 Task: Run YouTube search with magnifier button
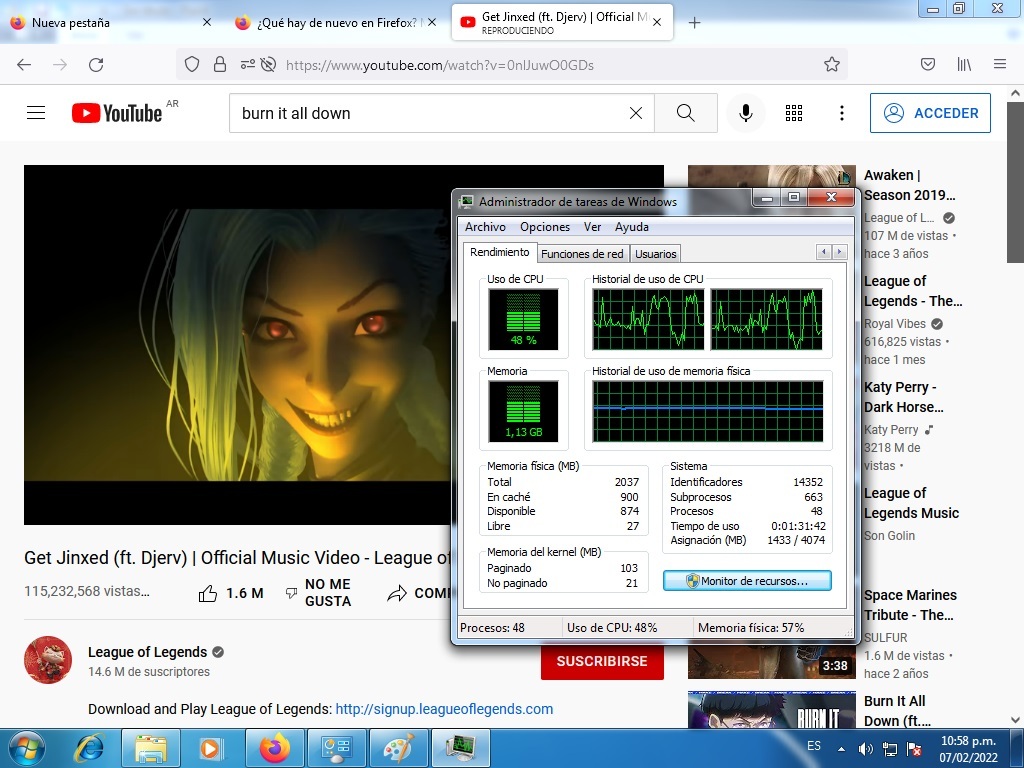(686, 113)
